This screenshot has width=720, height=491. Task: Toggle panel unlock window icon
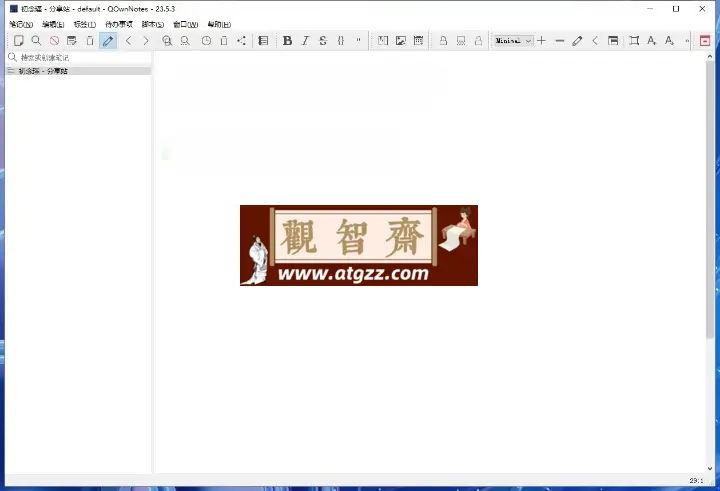[613, 41]
